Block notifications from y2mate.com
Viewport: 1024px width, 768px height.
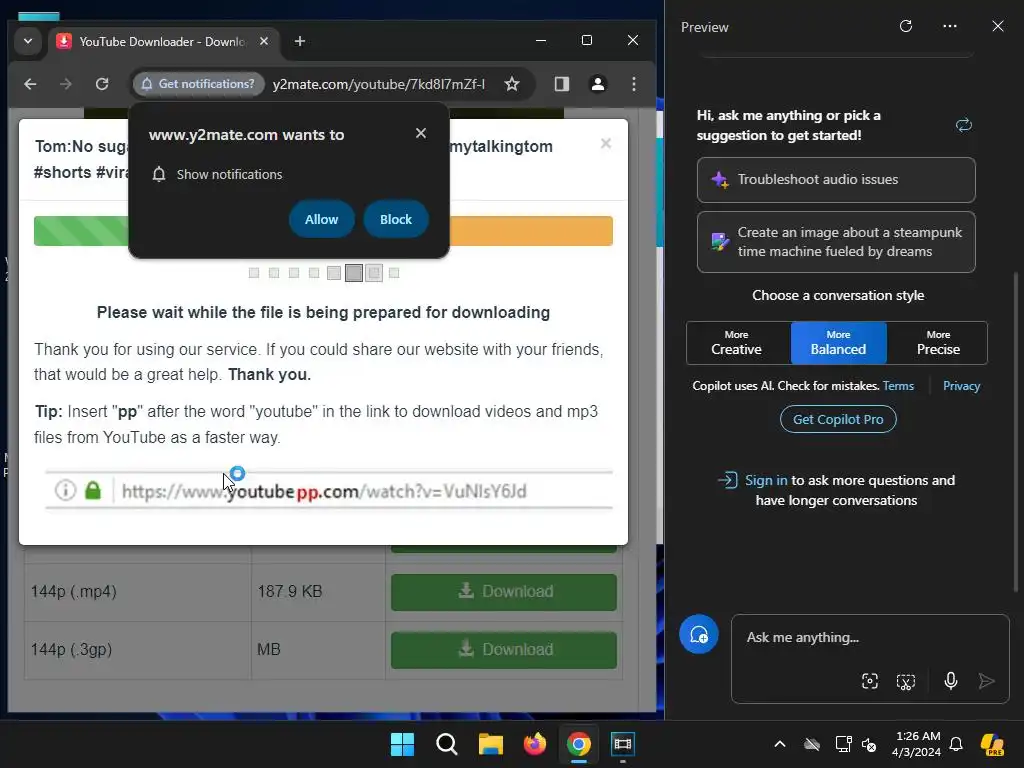[396, 219]
